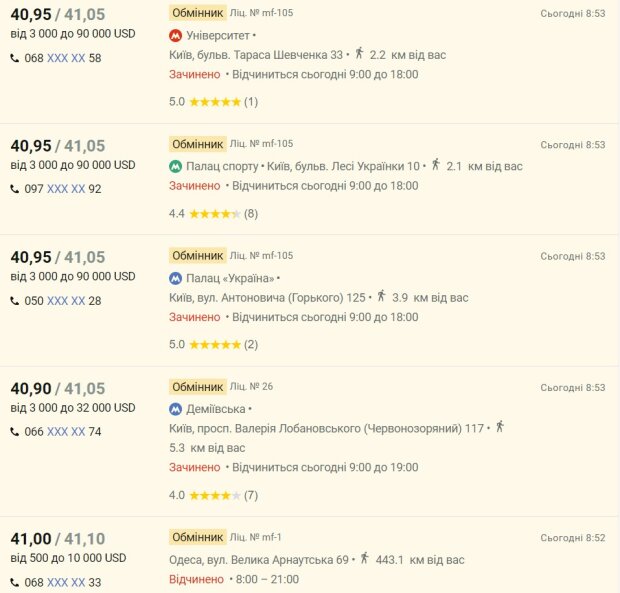Click the green Палац спорту metro icon

[176, 166]
